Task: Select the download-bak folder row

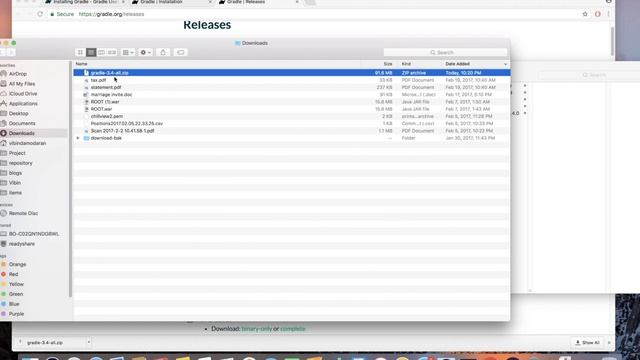Action: (292, 138)
